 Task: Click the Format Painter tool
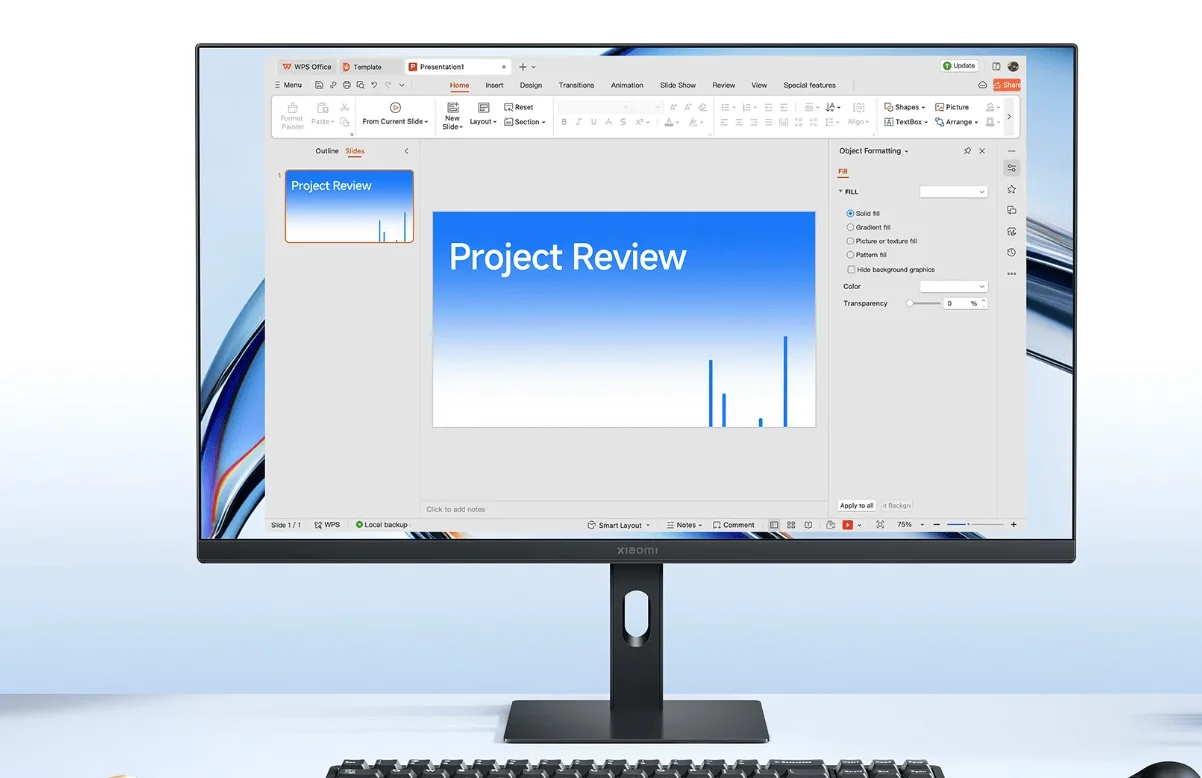tap(292, 116)
